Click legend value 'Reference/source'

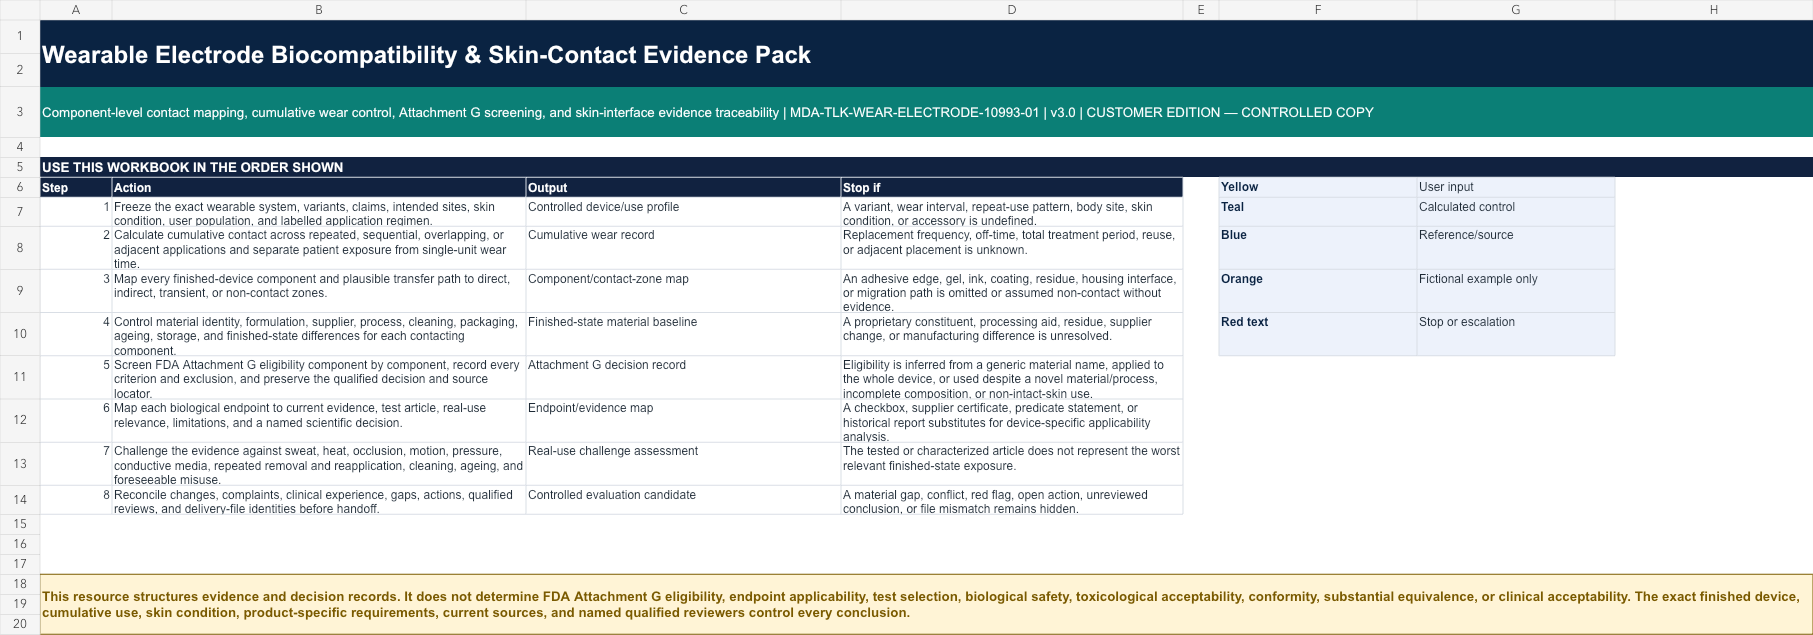[x=1516, y=248]
